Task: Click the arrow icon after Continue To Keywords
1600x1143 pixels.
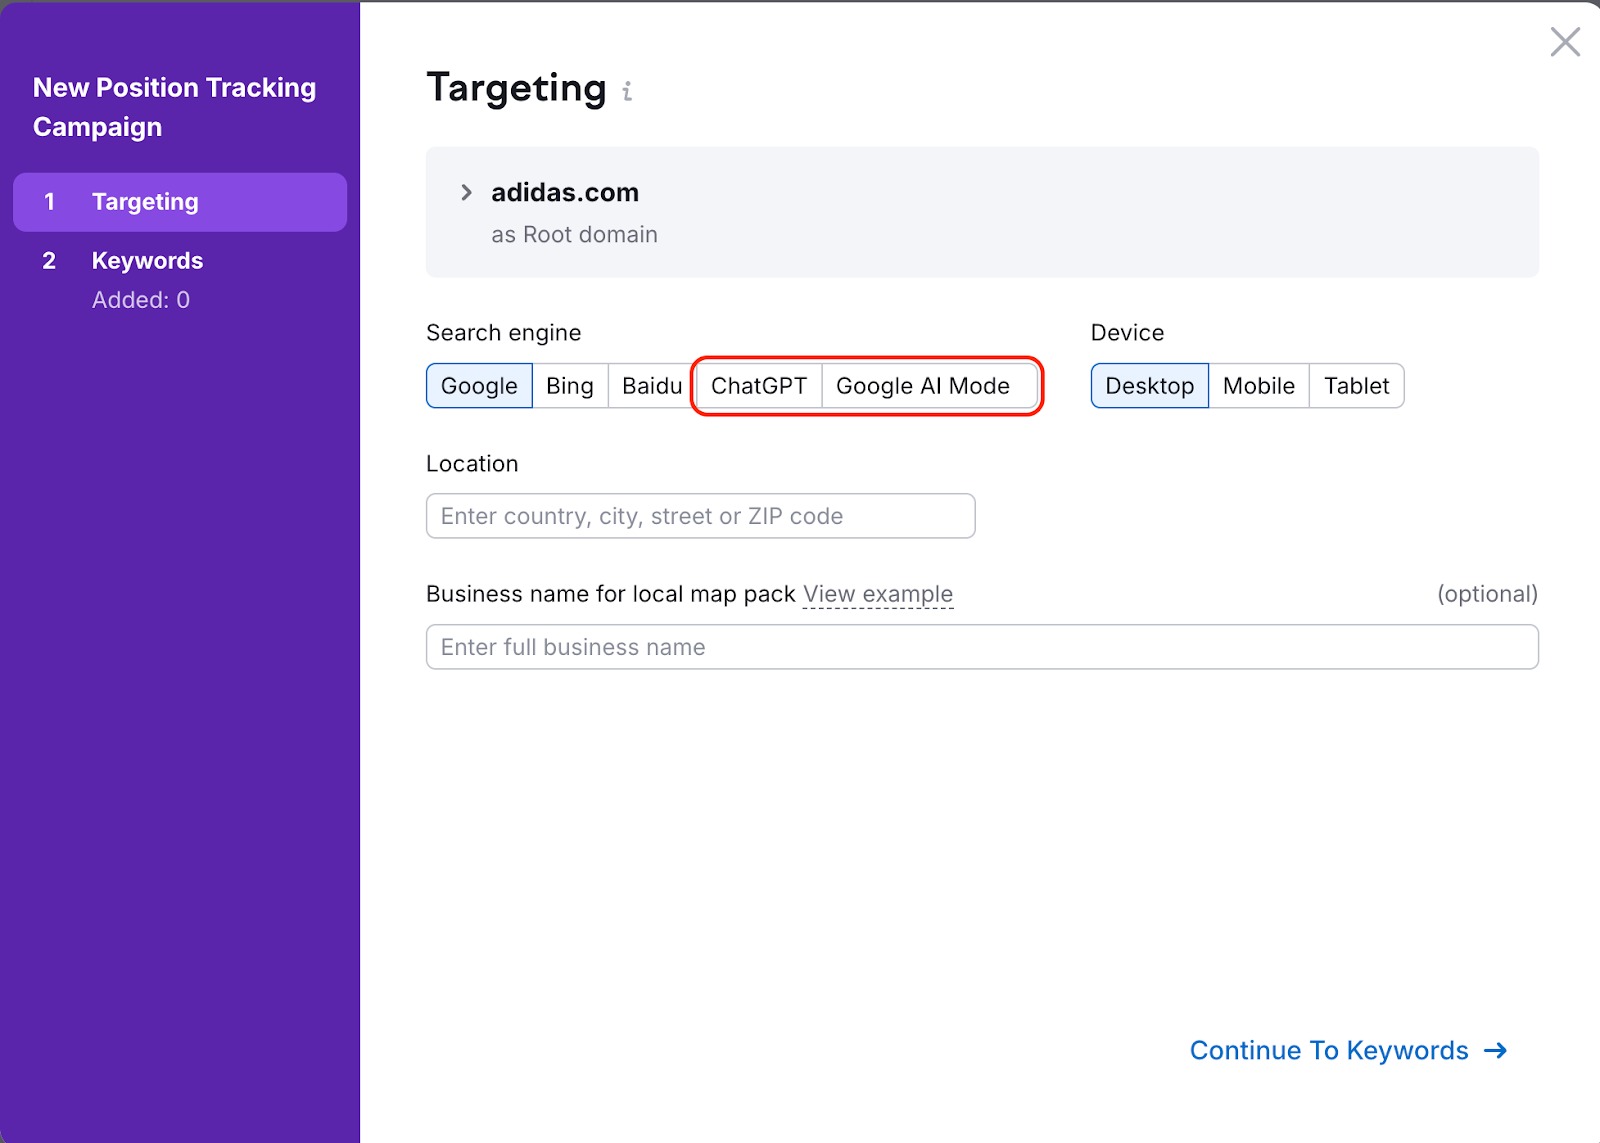Action: click(x=1496, y=1050)
